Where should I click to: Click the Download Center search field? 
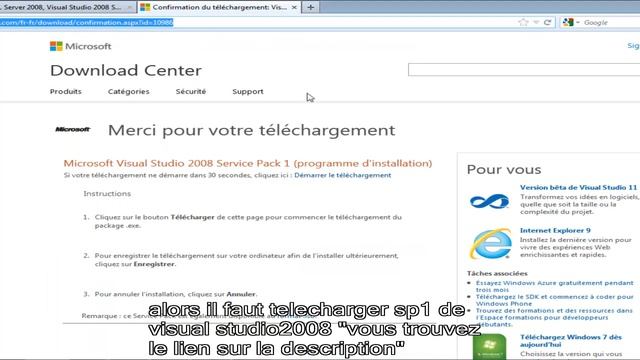coord(524,69)
